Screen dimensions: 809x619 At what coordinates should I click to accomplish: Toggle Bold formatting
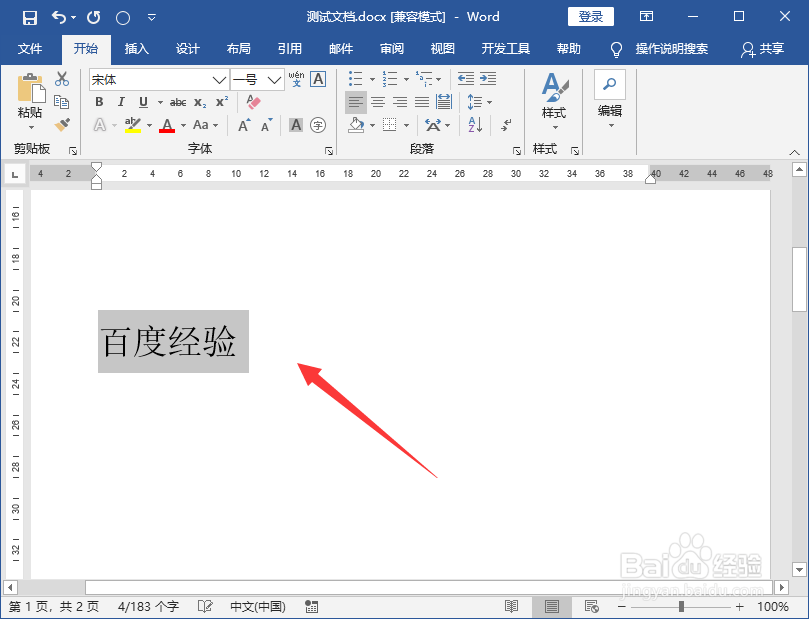pyautogui.click(x=100, y=102)
